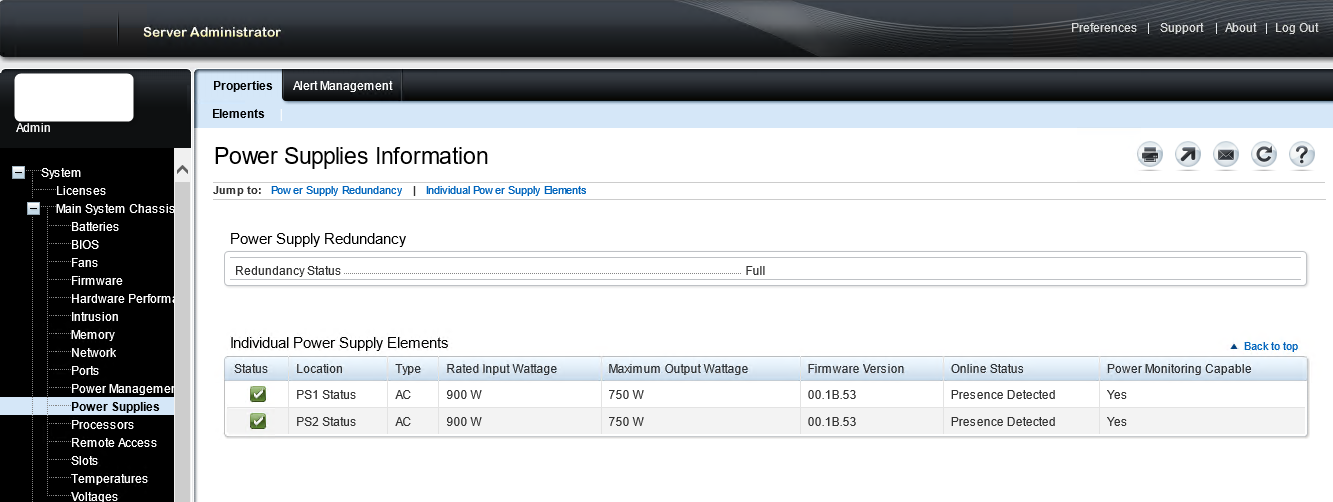Click the Print icon
The image size is (1333, 502).
(x=1150, y=155)
